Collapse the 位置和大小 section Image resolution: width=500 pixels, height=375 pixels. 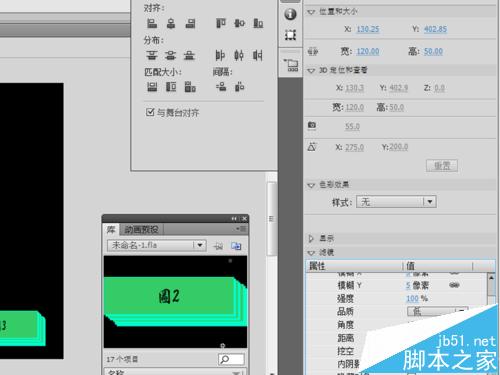coord(311,12)
